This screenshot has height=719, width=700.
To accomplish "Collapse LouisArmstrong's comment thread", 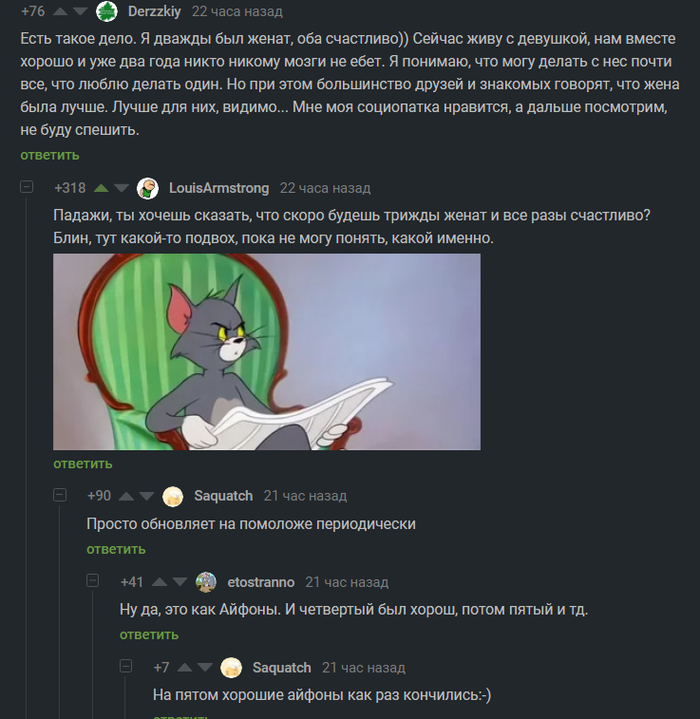I will [27, 187].
